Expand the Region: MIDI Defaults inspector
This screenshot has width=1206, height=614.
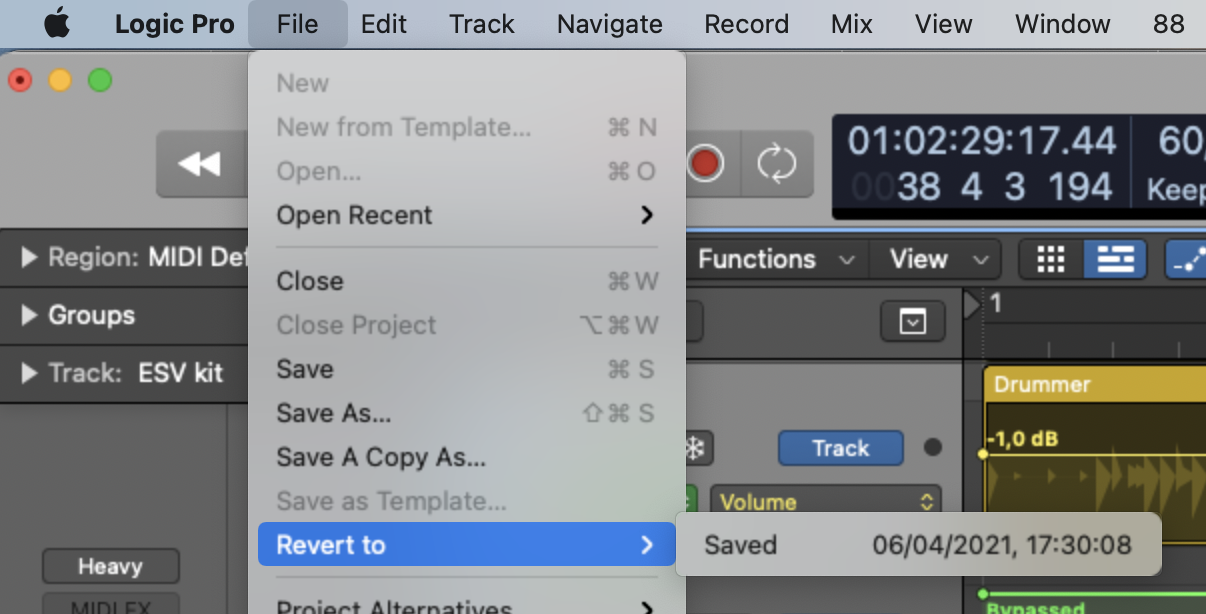point(30,258)
